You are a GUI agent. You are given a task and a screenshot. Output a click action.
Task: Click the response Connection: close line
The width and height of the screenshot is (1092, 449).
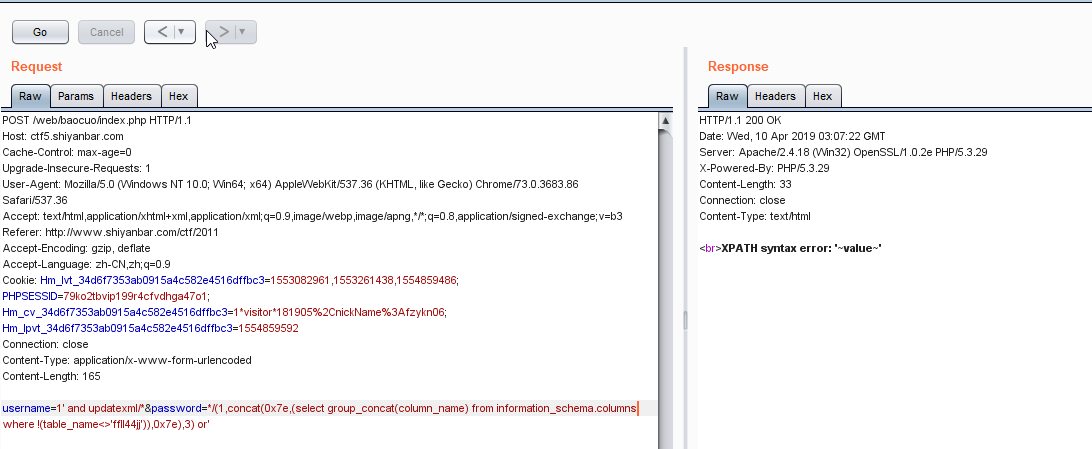pyautogui.click(x=742, y=200)
